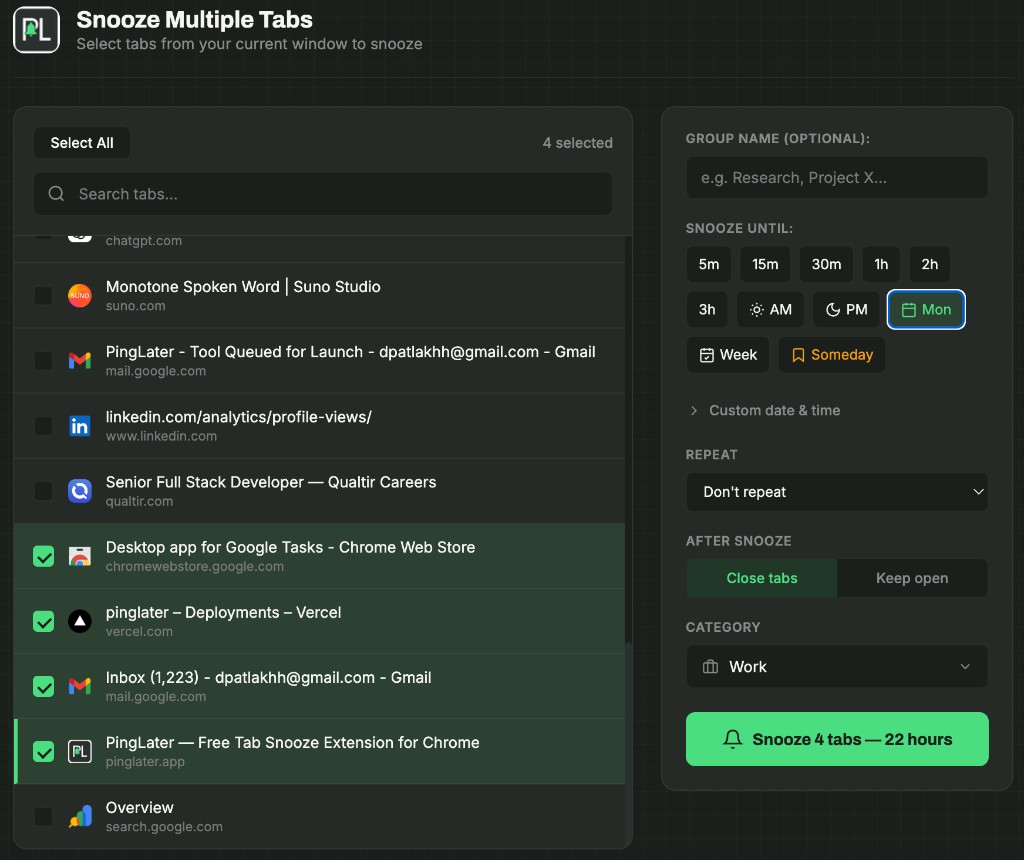Expand Custom date & time section
Viewport: 1024px width, 860px height.
click(x=765, y=410)
